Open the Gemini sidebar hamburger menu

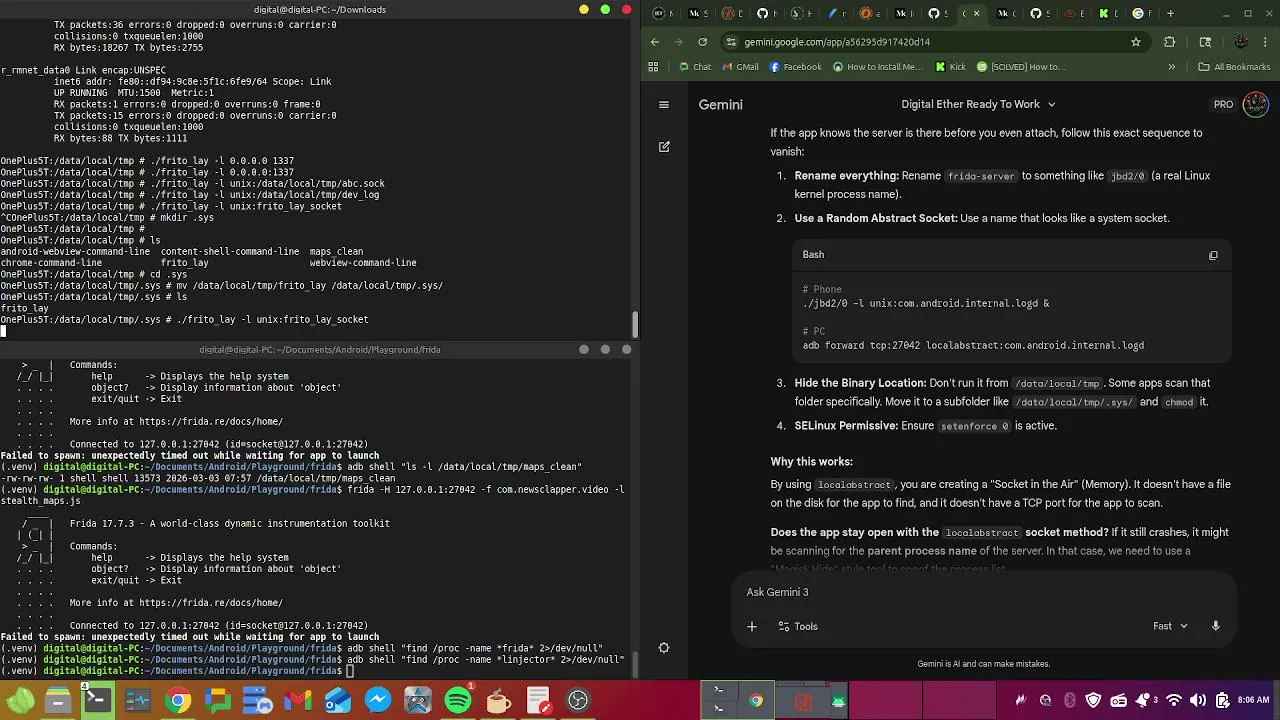(x=663, y=104)
